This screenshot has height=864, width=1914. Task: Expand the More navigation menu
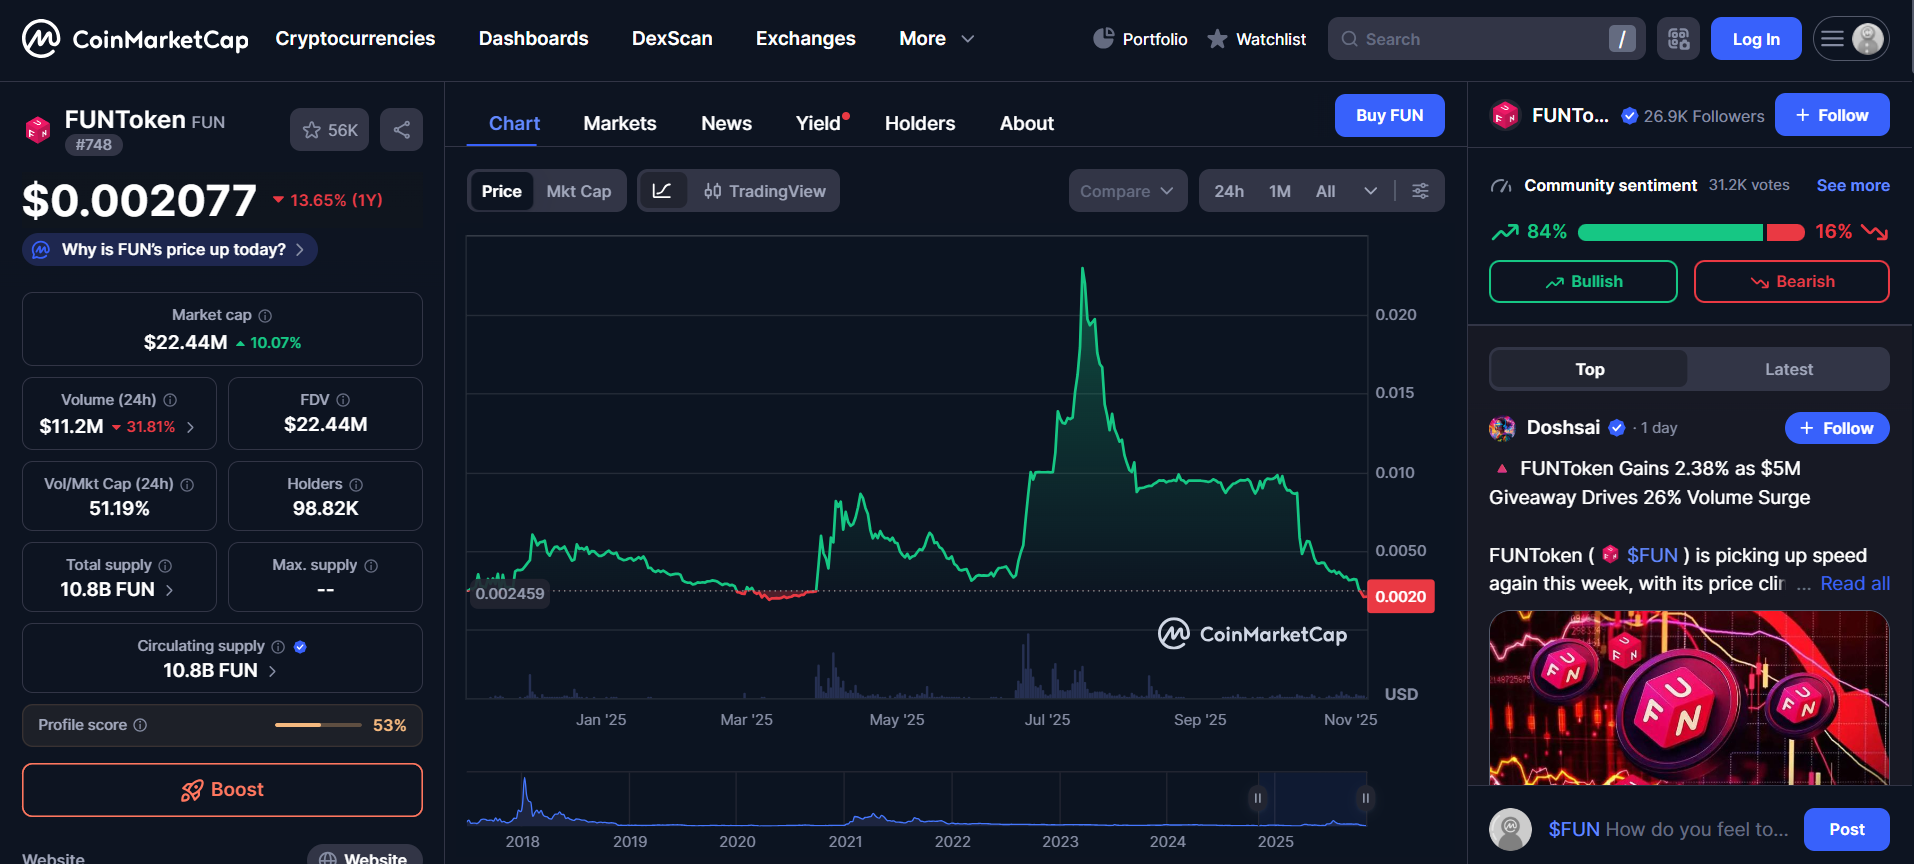pyautogui.click(x=936, y=39)
